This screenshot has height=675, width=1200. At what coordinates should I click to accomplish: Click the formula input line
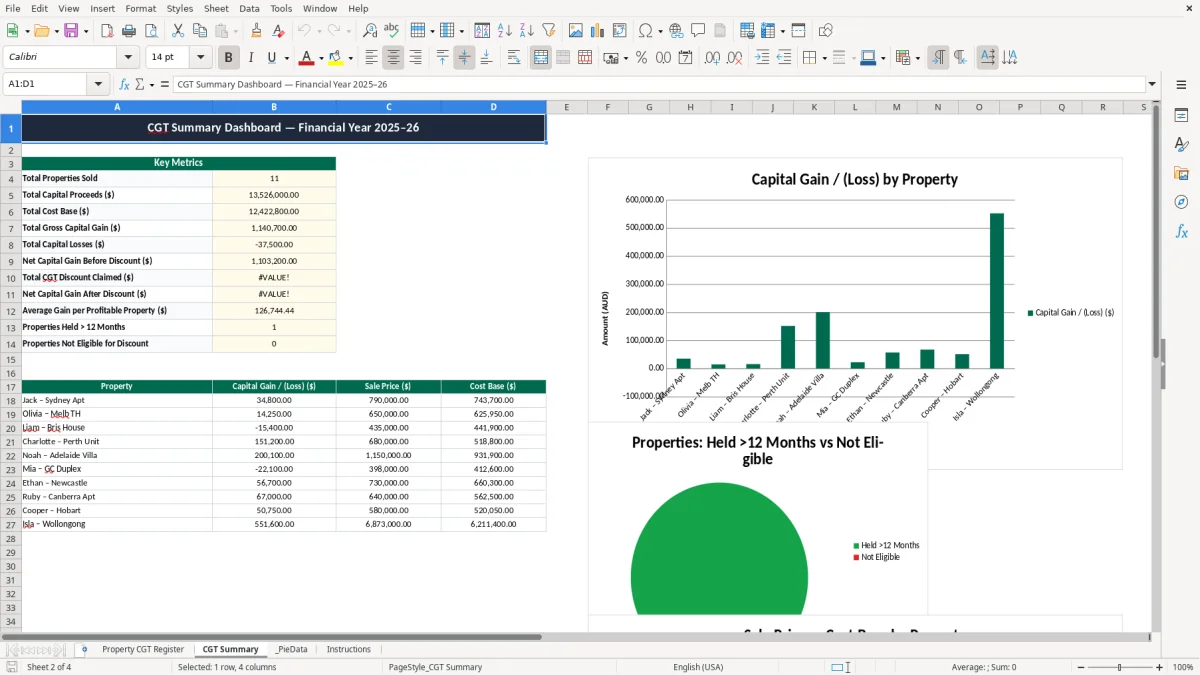click(657, 85)
